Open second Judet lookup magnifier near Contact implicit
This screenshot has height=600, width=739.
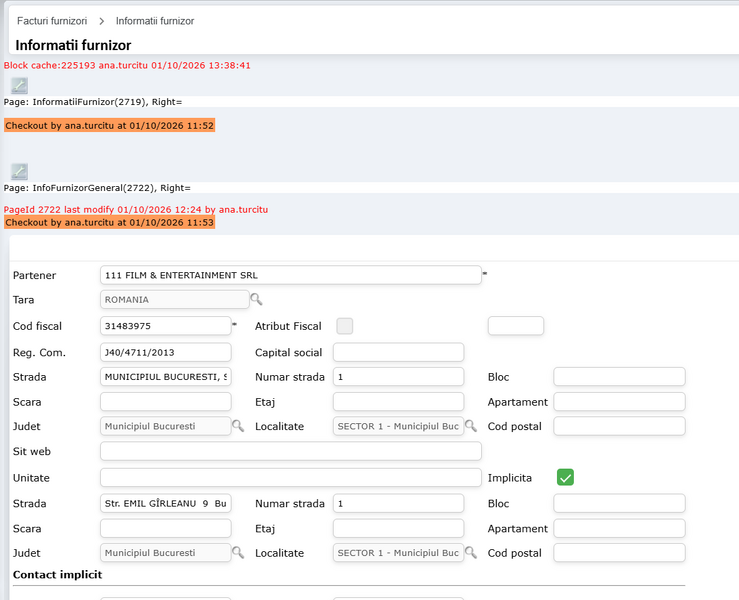pos(238,552)
